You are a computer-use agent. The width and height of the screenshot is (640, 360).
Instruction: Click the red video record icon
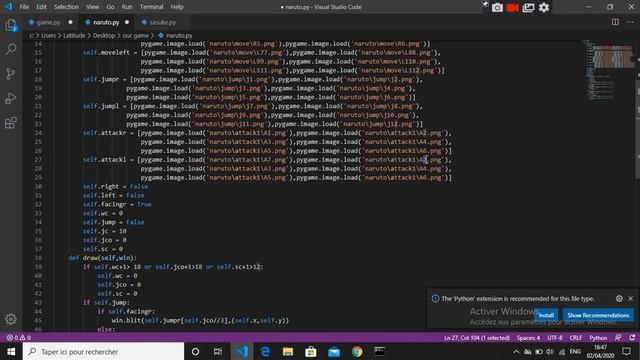pyautogui.click(x=513, y=7)
